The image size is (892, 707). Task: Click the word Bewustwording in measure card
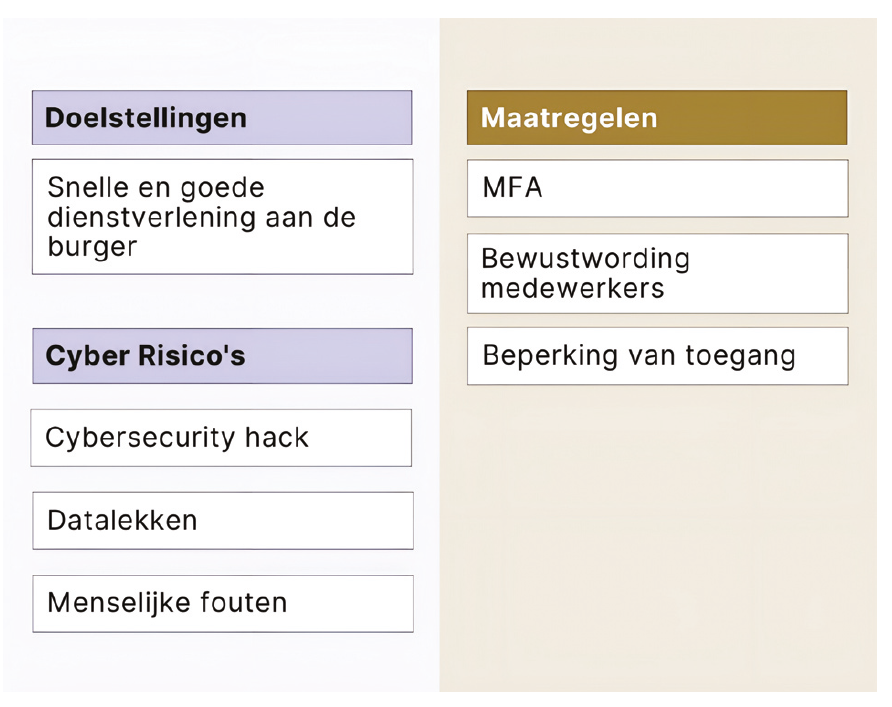(585, 259)
